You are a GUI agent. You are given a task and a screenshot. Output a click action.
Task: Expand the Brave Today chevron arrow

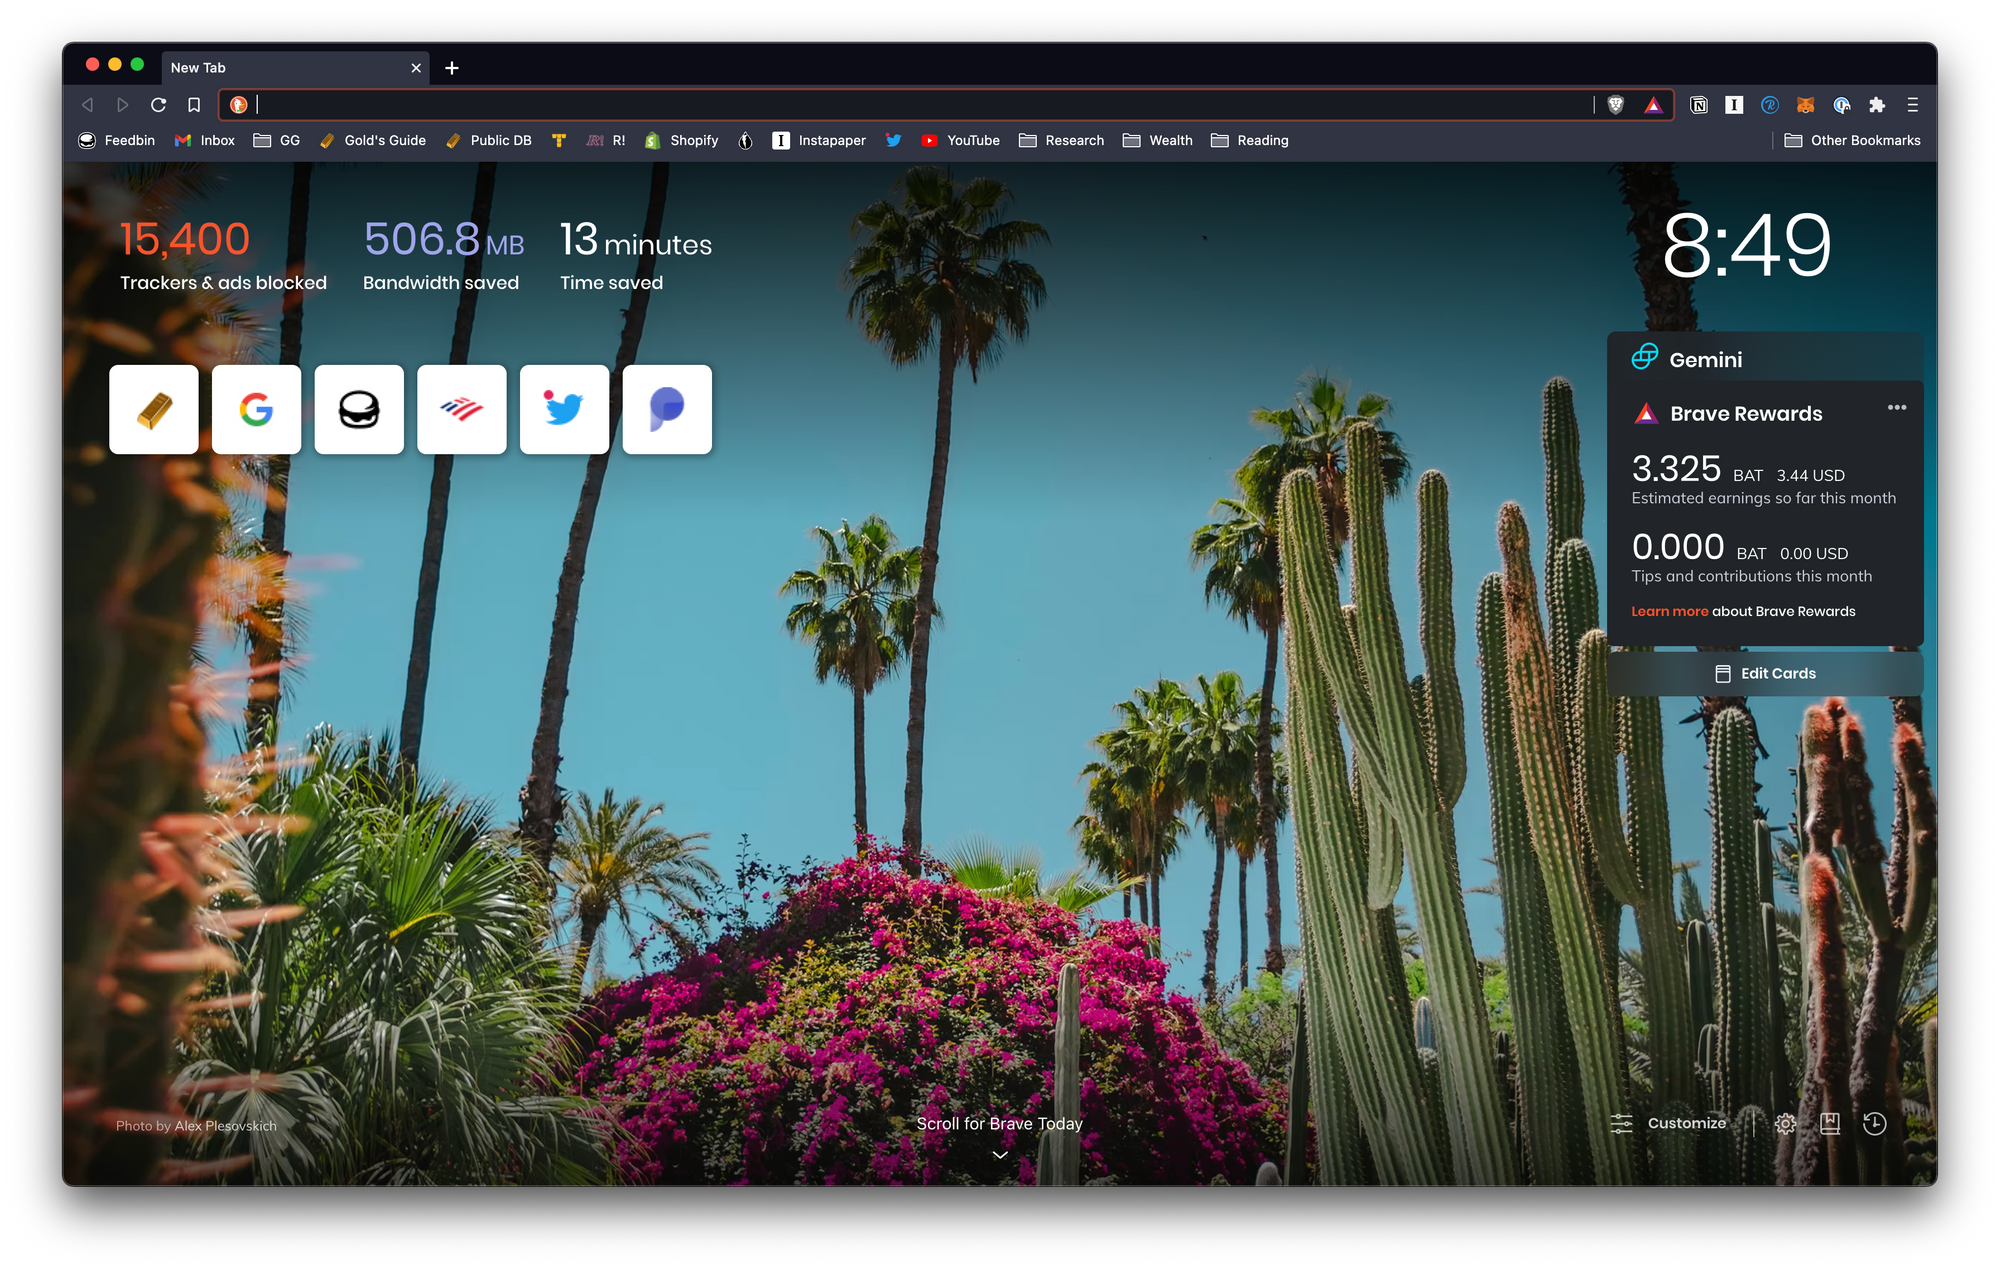tap(999, 1155)
